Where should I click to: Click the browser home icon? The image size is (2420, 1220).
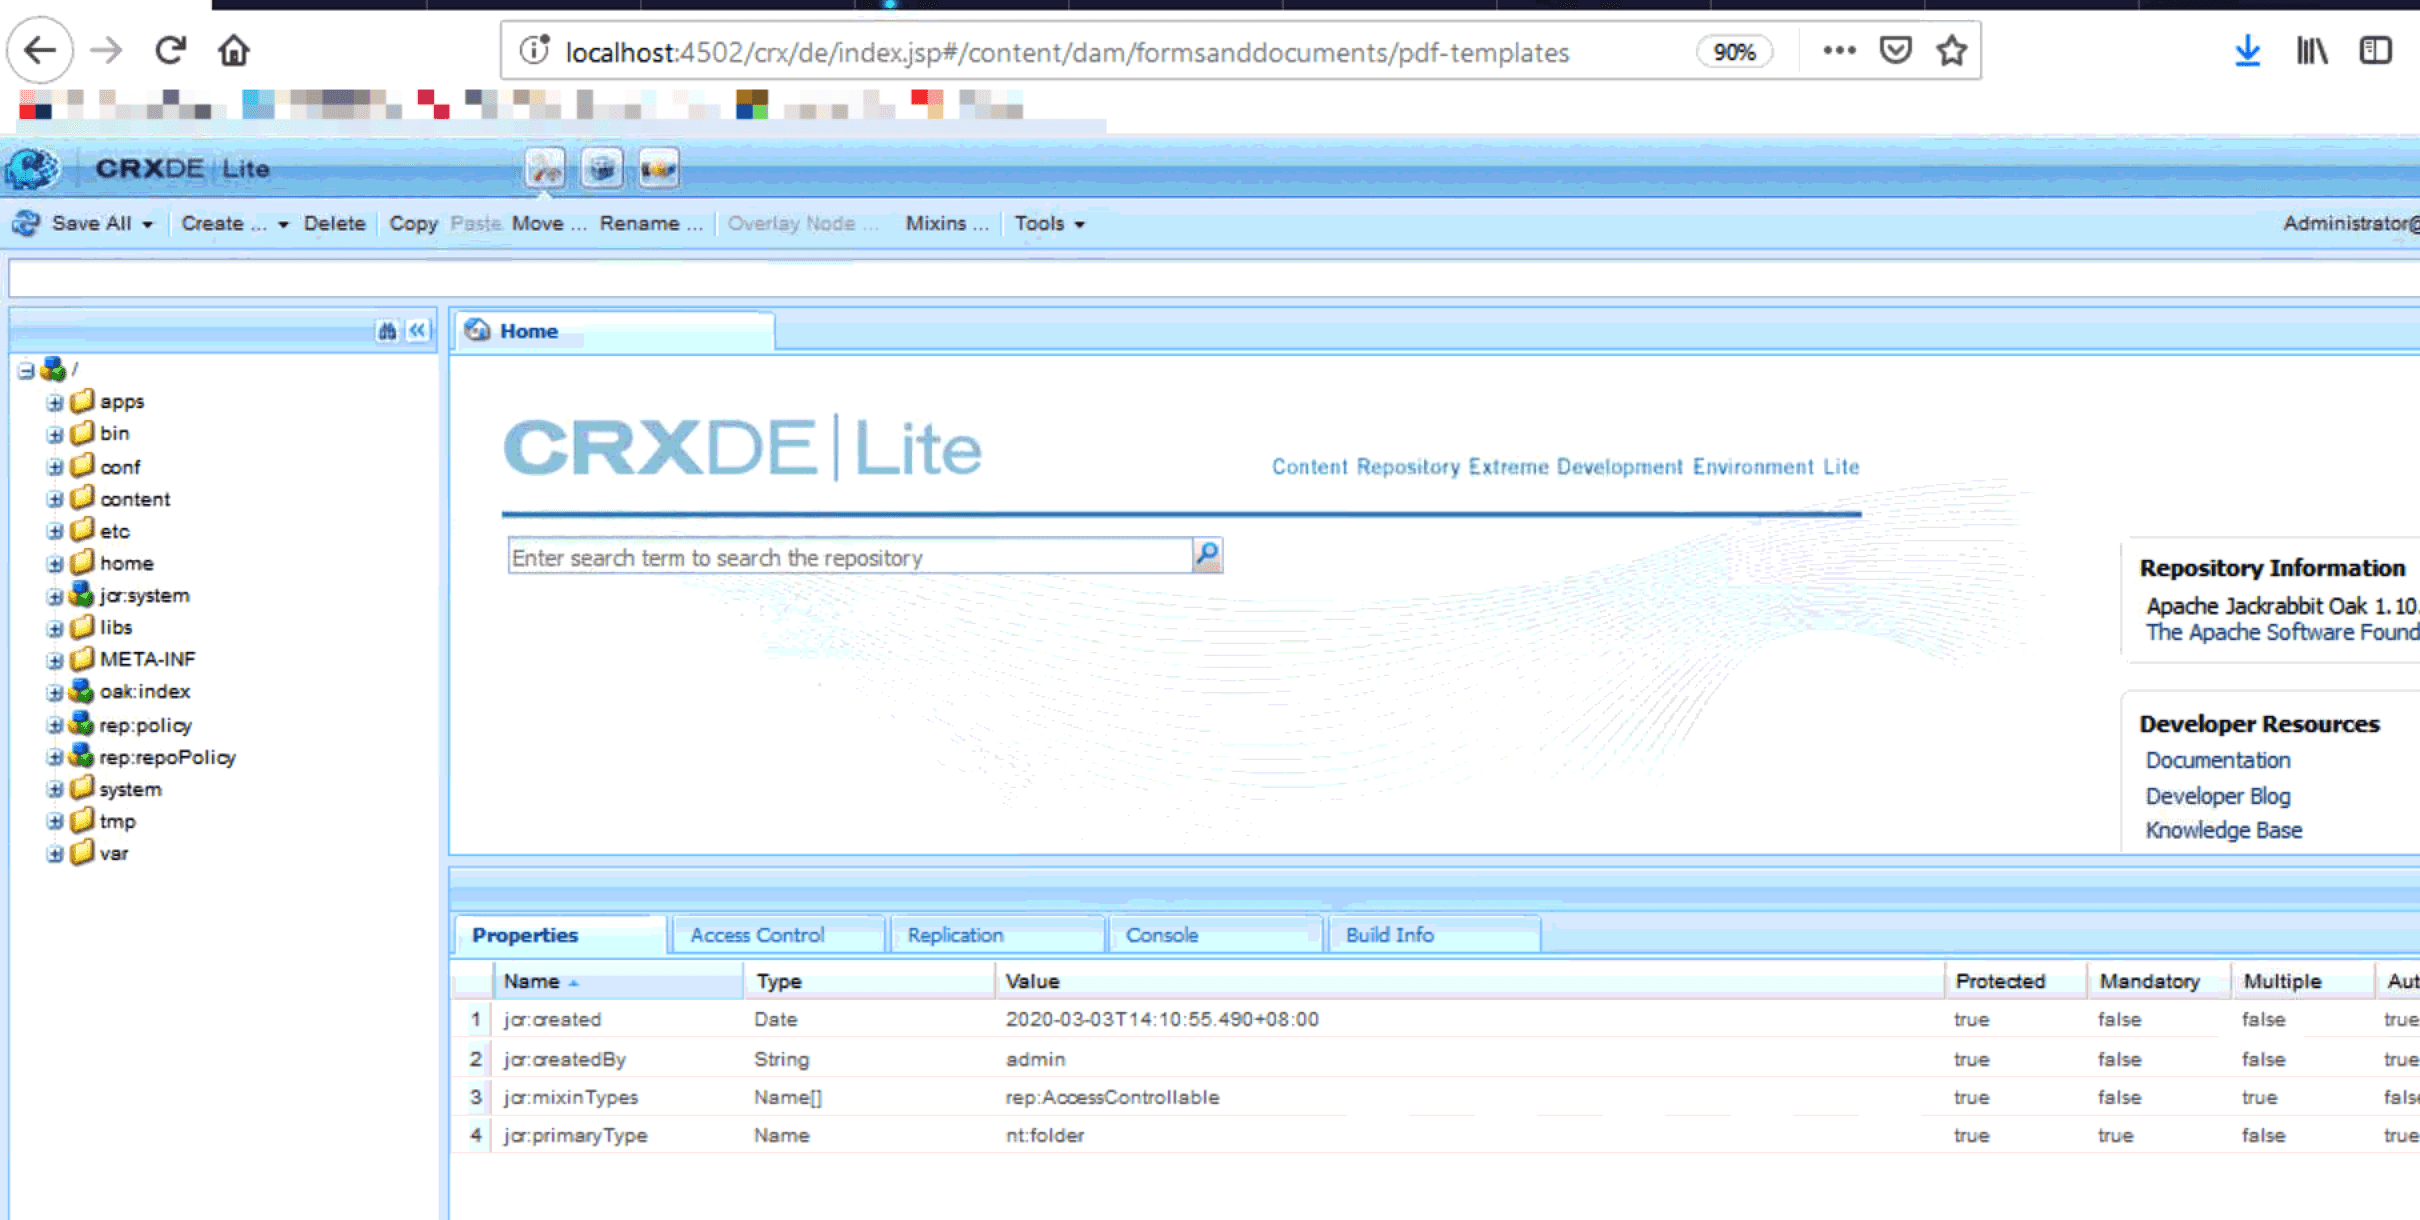(233, 49)
